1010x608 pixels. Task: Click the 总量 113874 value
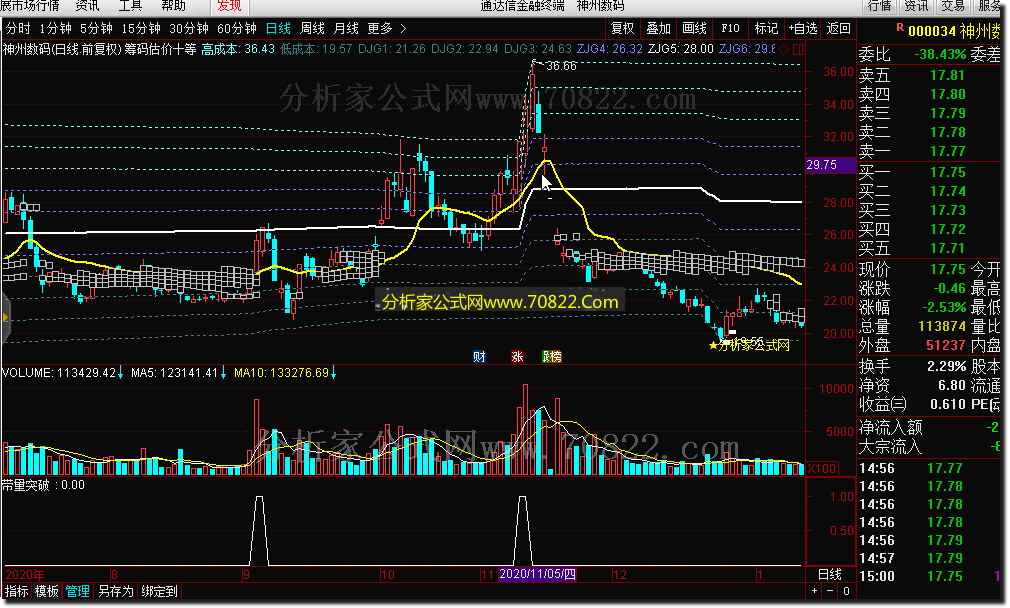pos(942,327)
